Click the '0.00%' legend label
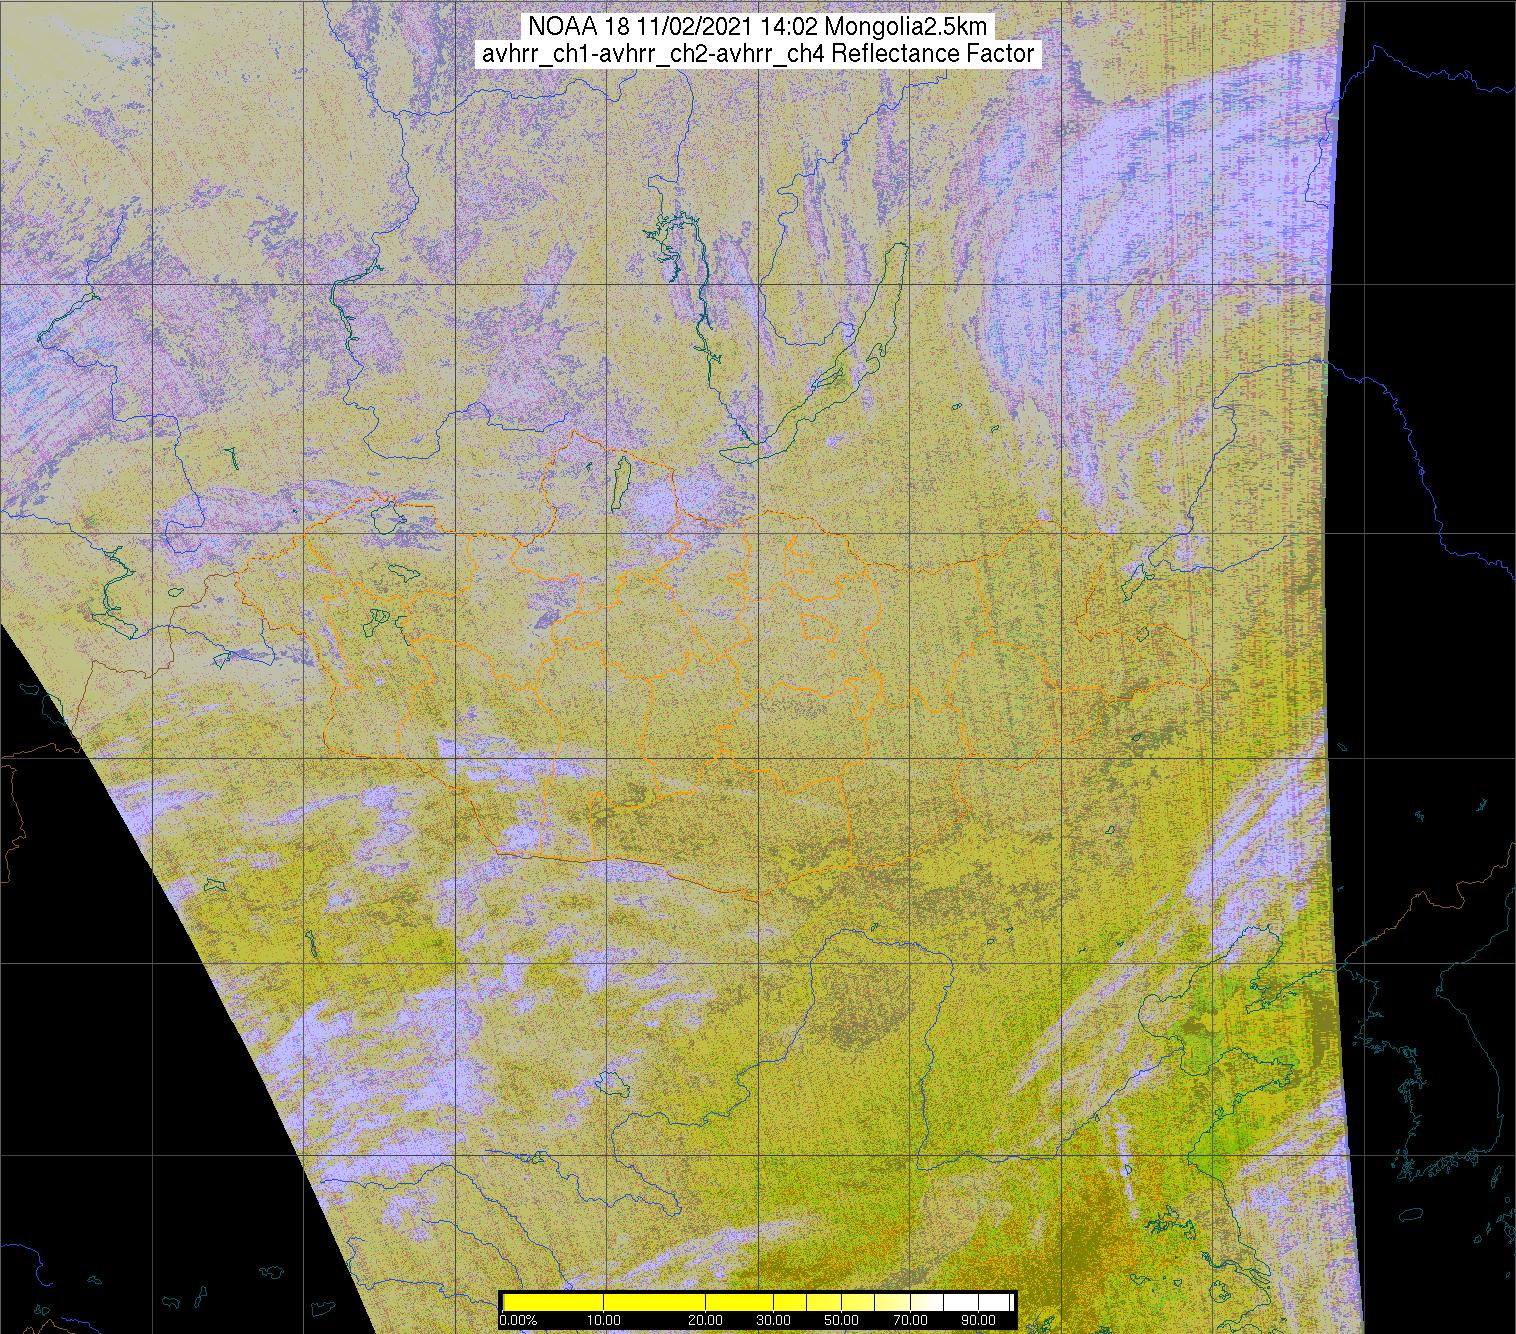This screenshot has width=1516, height=1334. 518,1320
